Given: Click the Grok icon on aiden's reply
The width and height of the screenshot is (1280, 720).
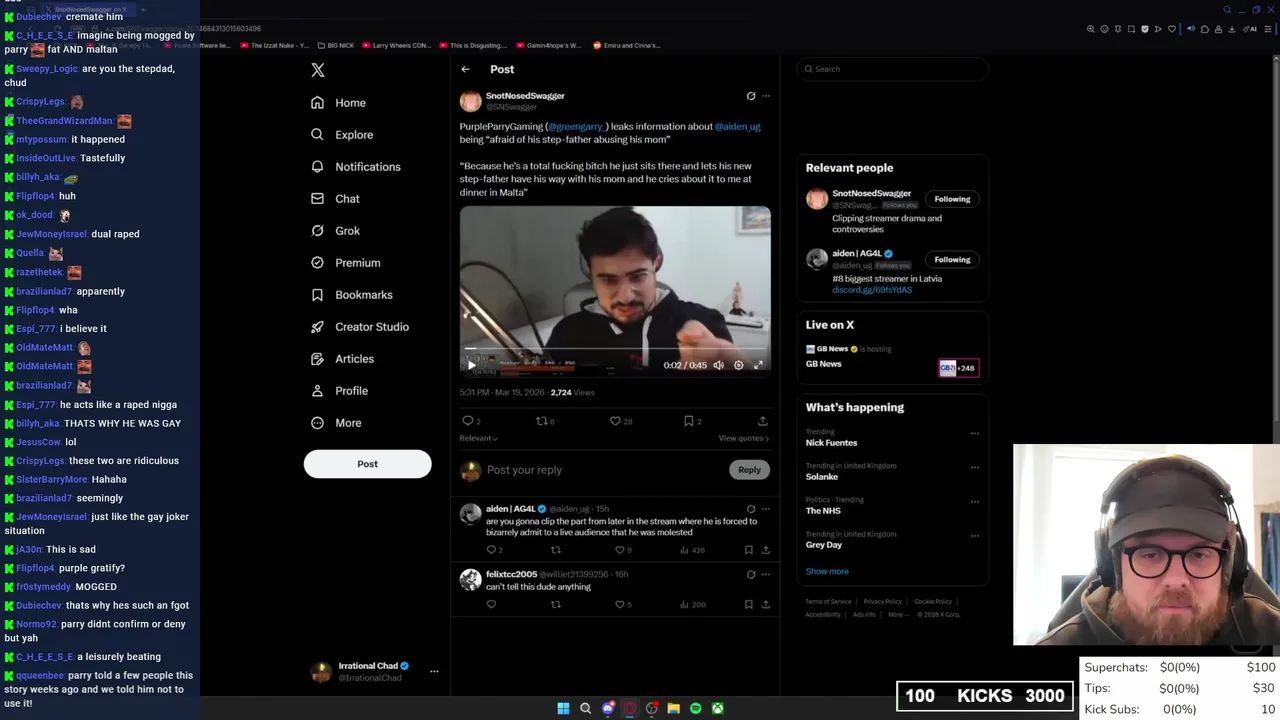Looking at the screenshot, I should (x=751, y=509).
